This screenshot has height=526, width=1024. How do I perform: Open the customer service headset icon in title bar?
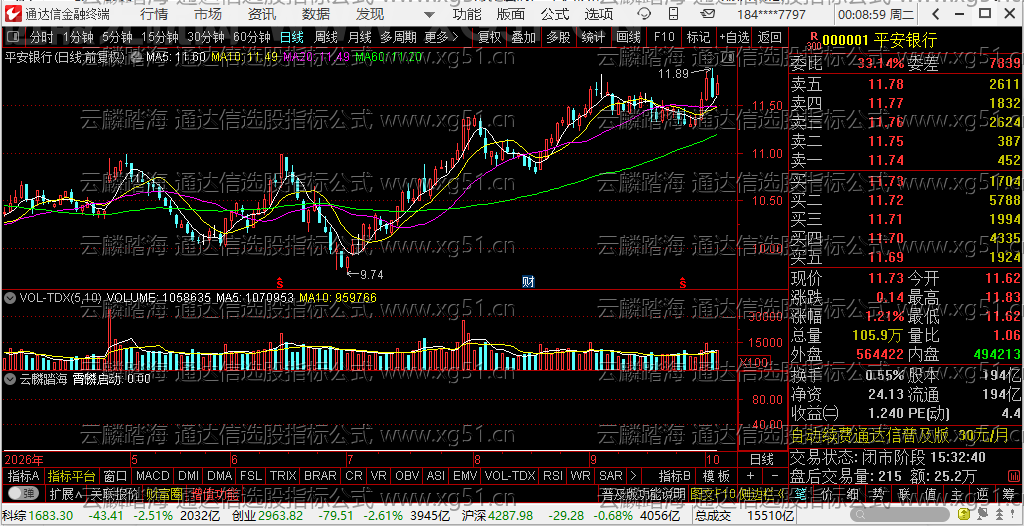[x=645, y=14]
